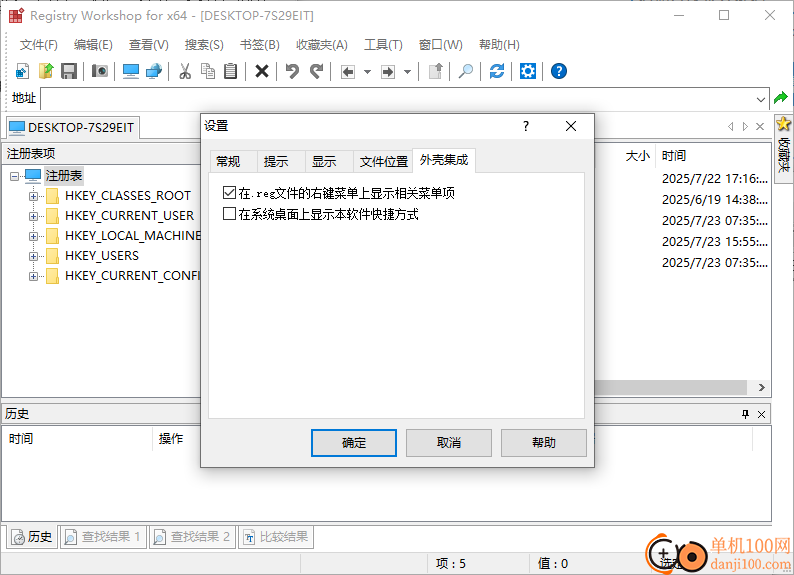Click the refresh toolbar icon
The image size is (794, 575).
tap(497, 71)
